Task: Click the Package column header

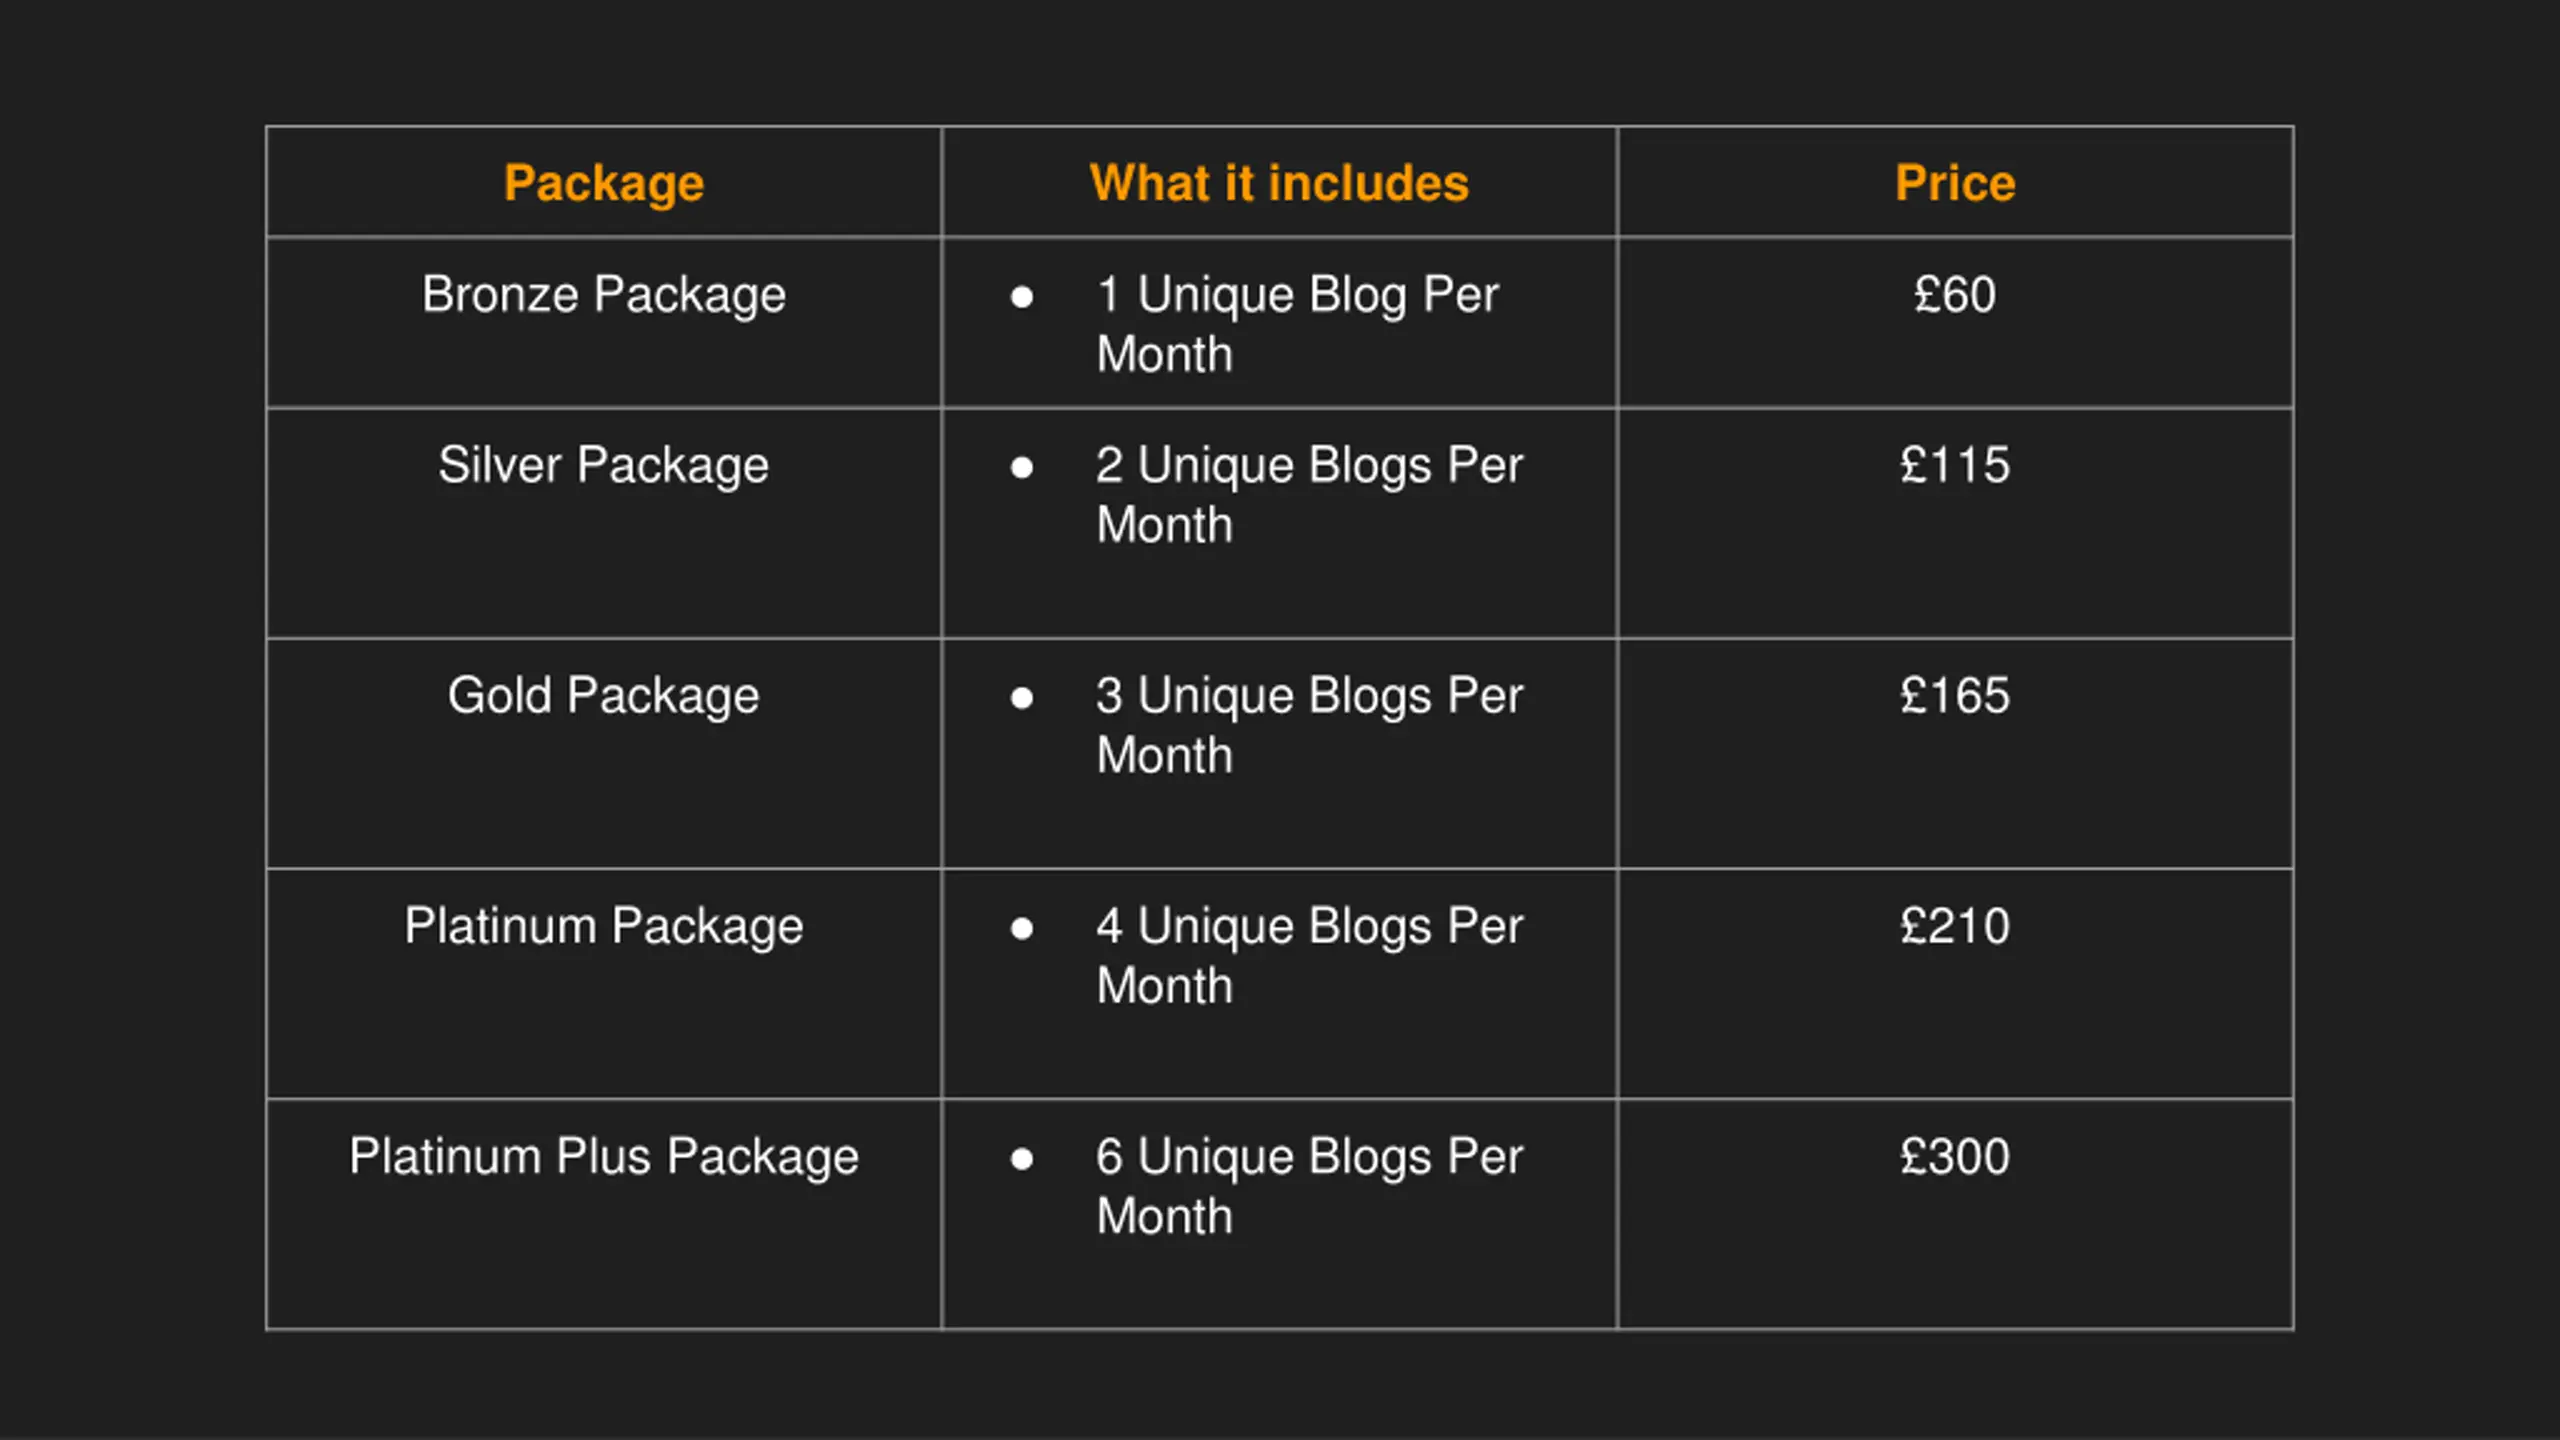Action: 604,183
